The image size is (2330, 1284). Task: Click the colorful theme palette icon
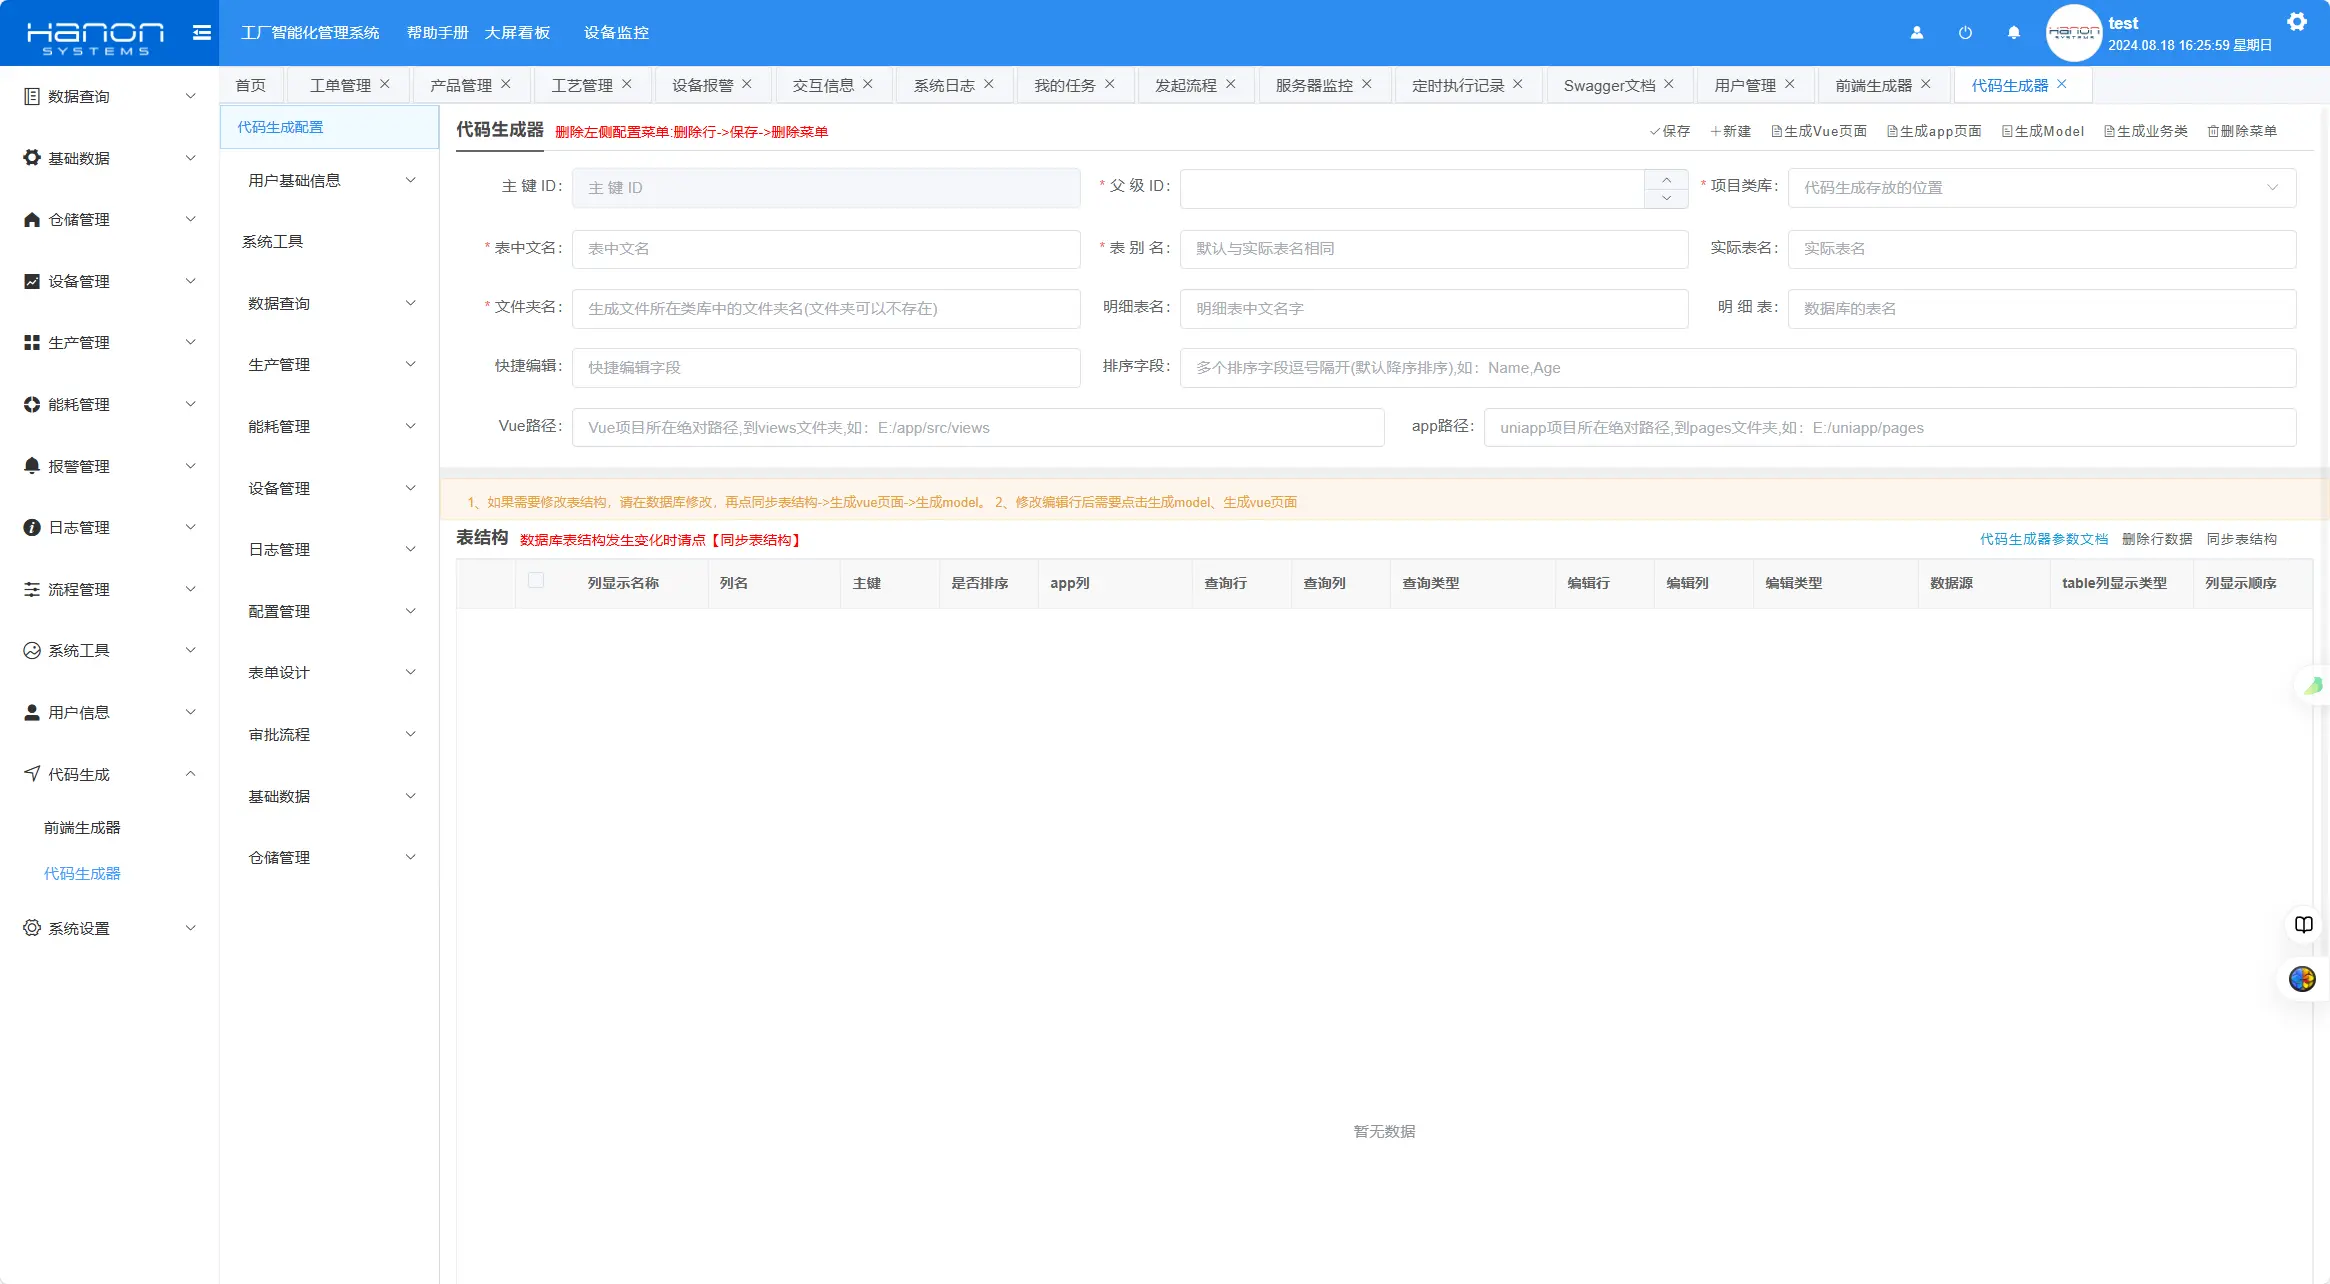2302,979
